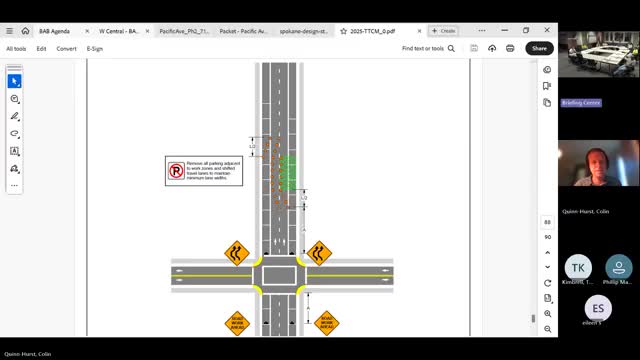The width and height of the screenshot is (640, 360).
Task: Switch to the W Central - BA tab
Action: click(x=119, y=31)
